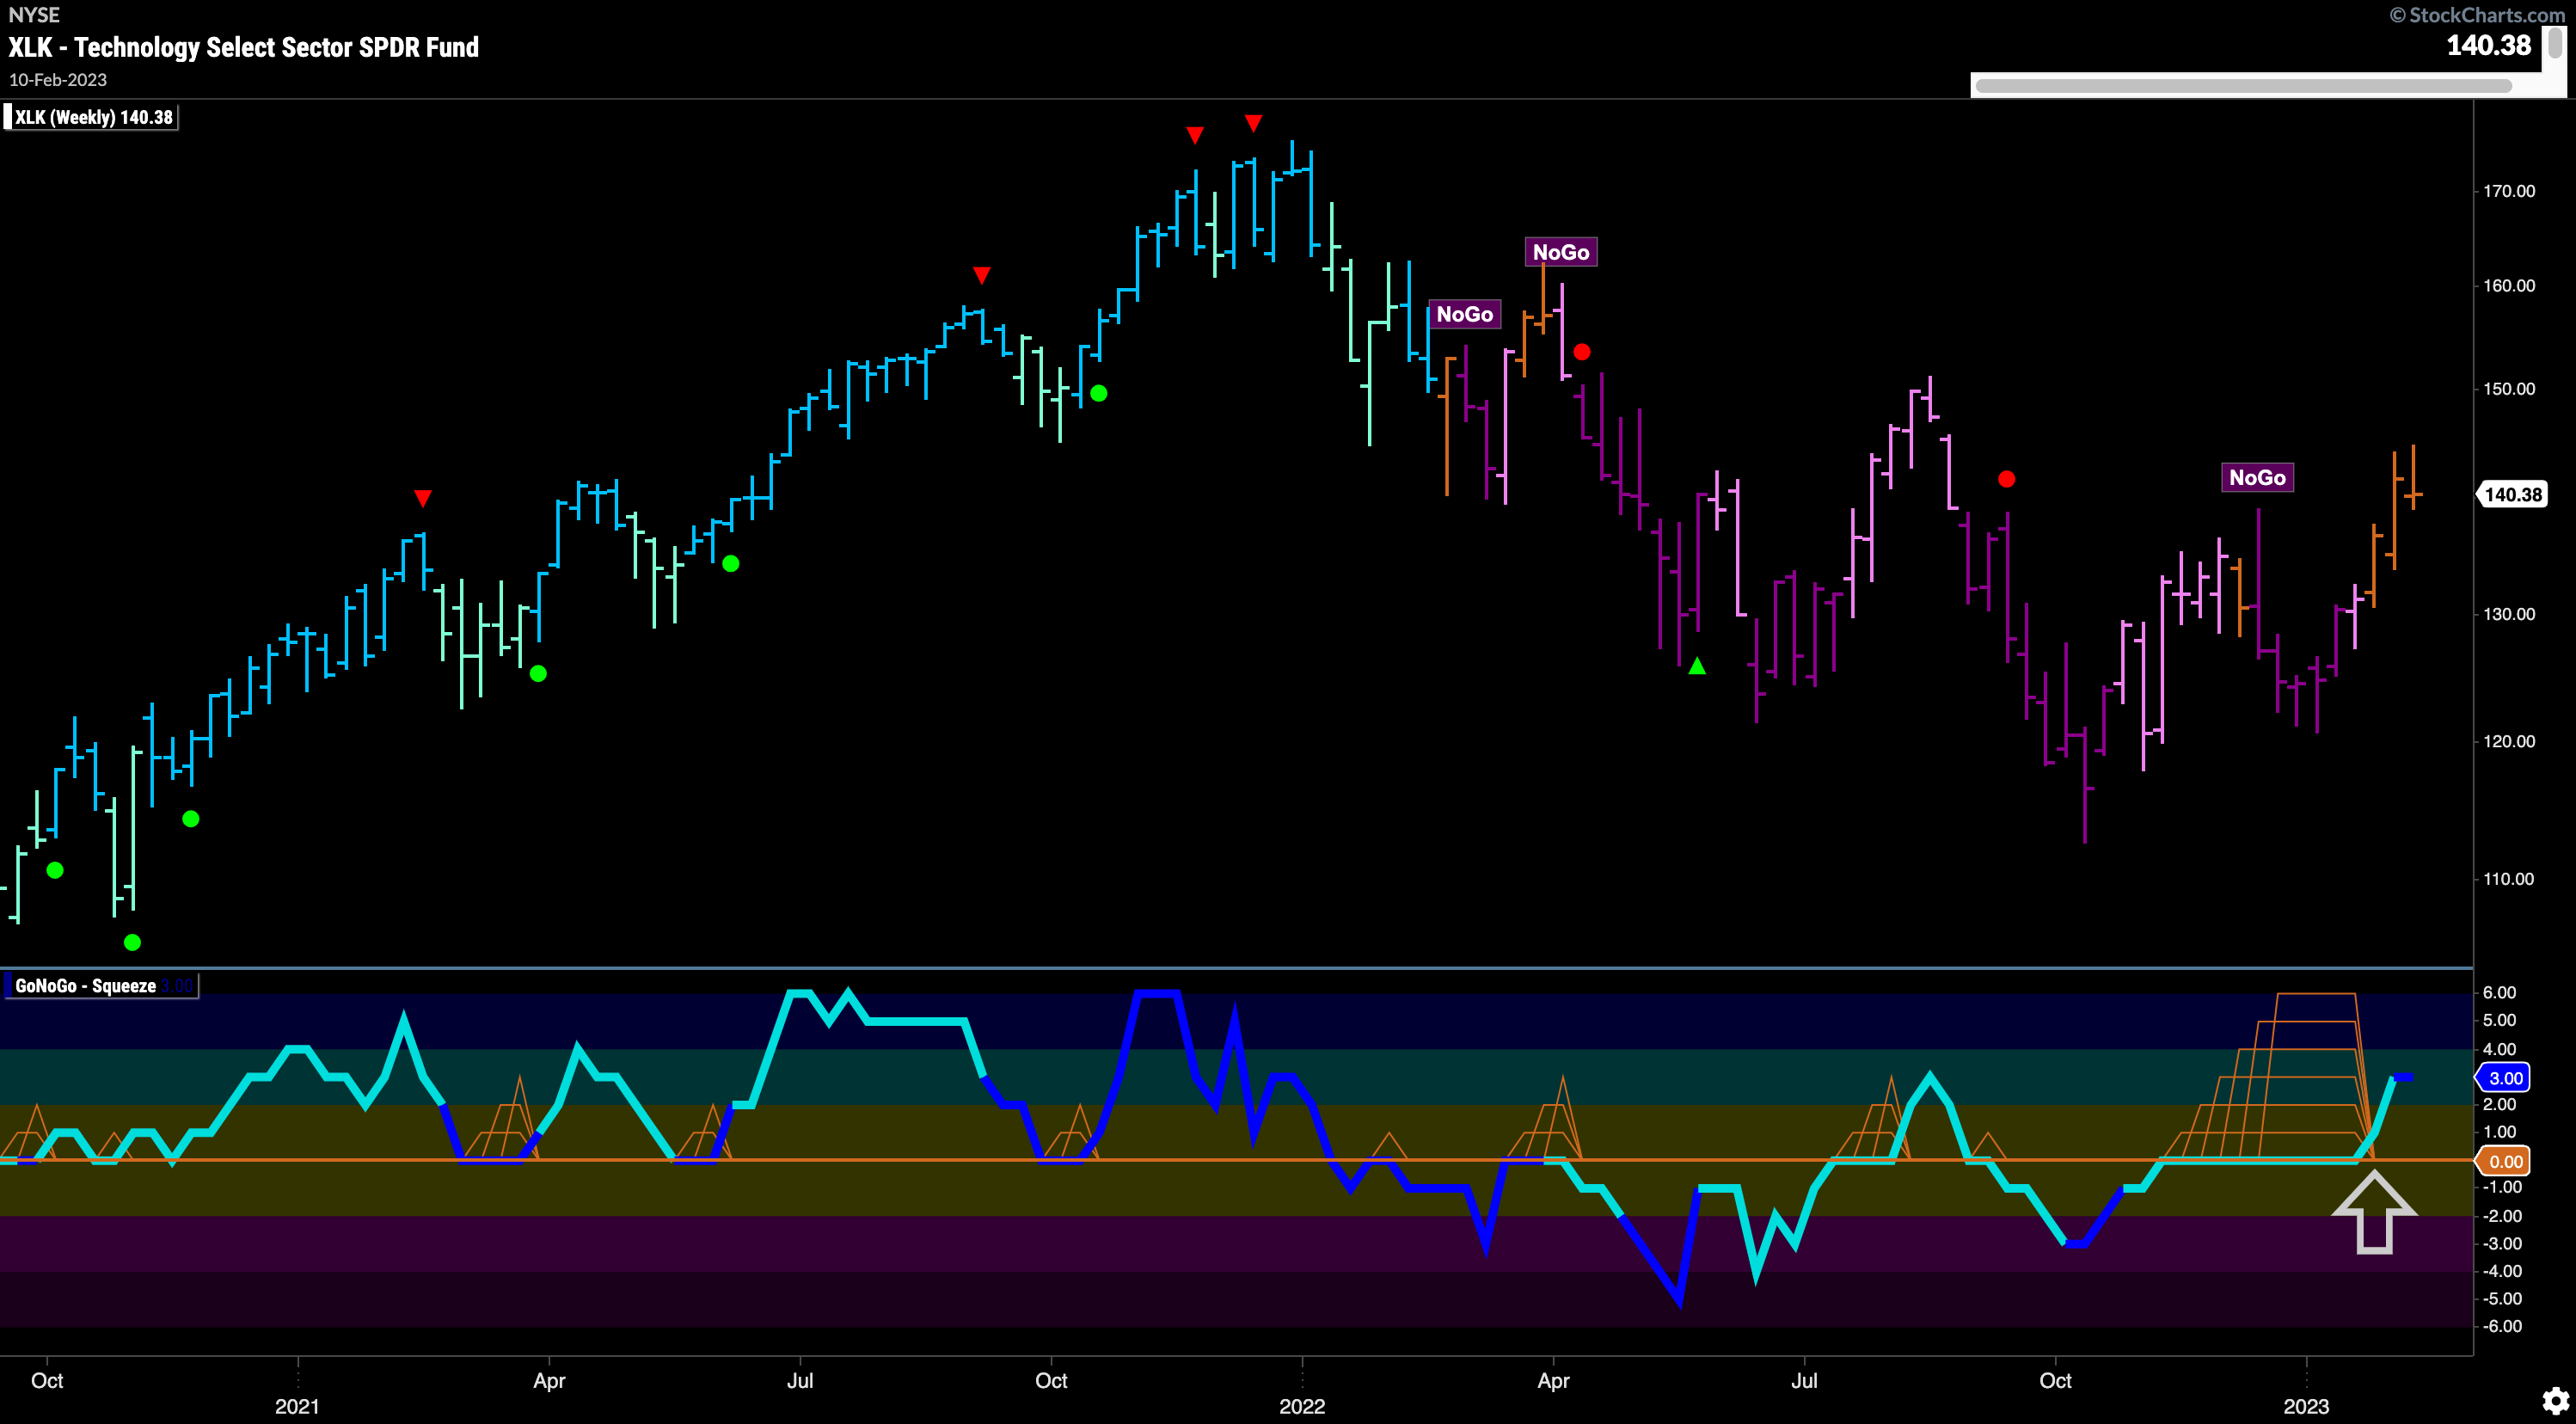Click the blue 3.00 oscillator value tag
This screenshot has height=1424, width=2576.
(x=2504, y=1078)
